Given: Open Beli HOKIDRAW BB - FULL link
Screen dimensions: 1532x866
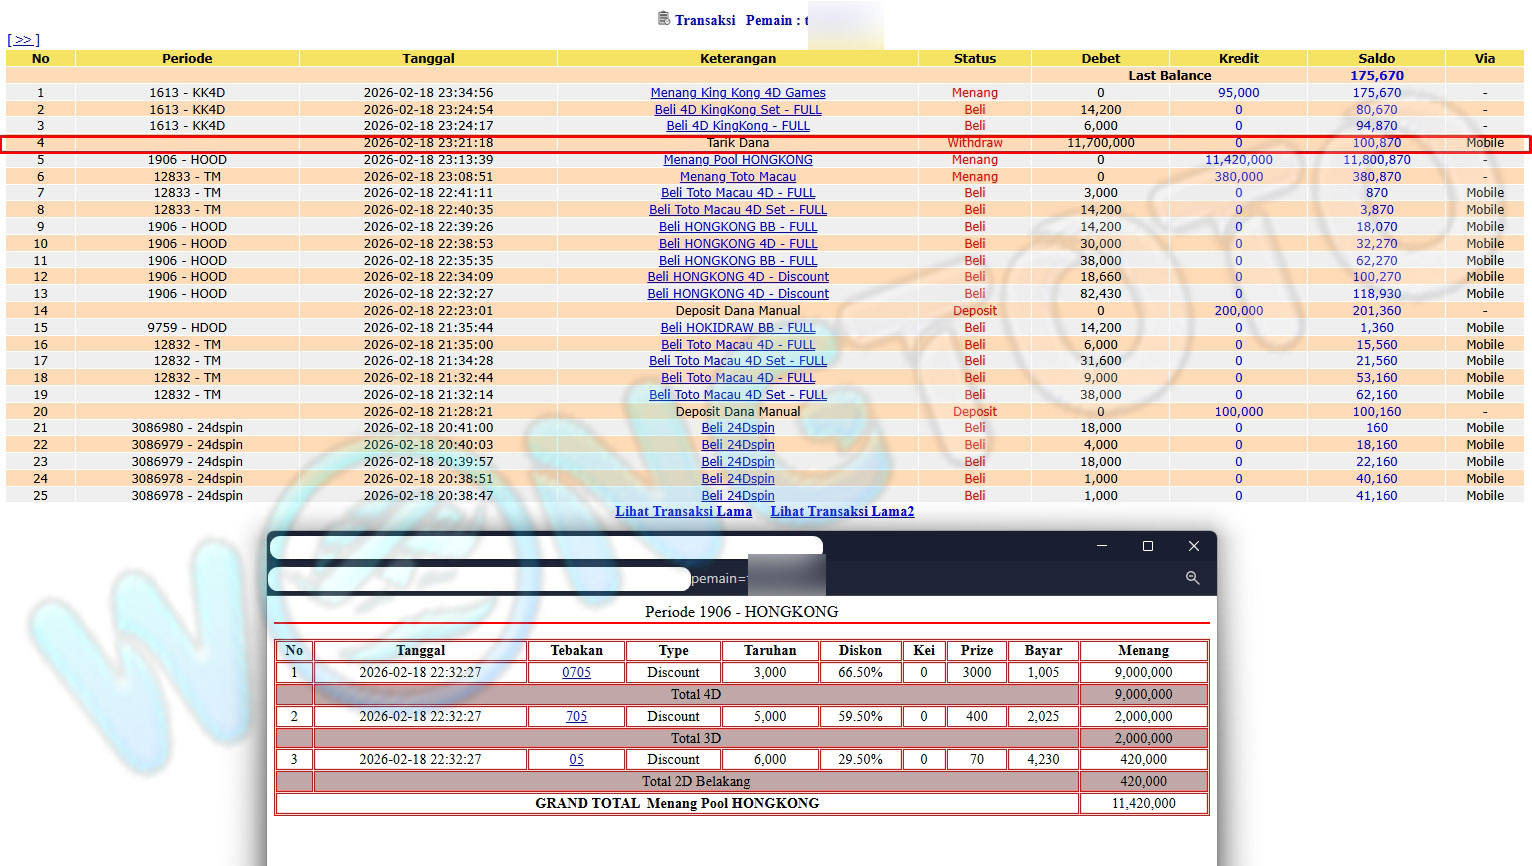Looking at the screenshot, I should pyautogui.click(x=737, y=328).
